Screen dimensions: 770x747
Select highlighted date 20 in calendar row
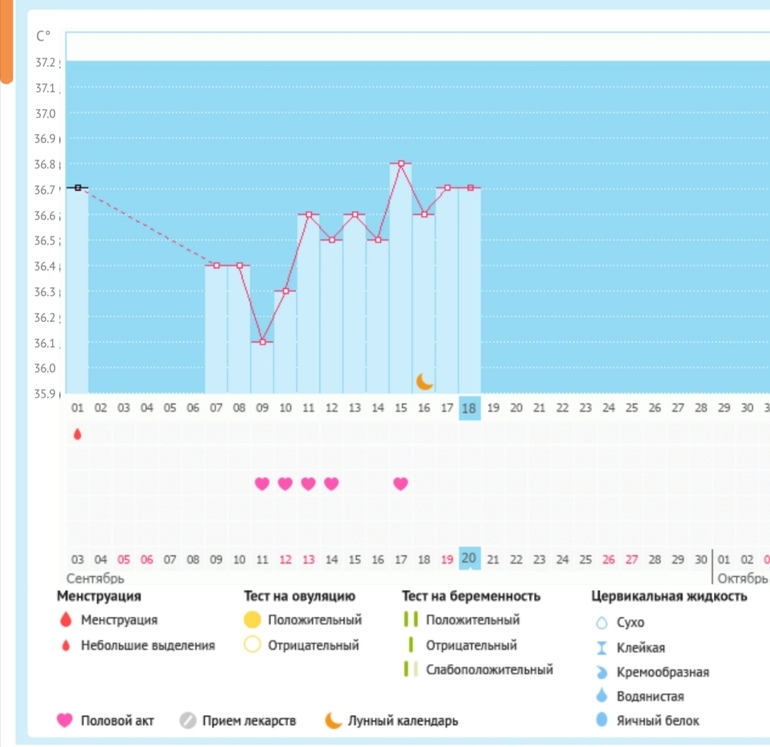click(x=469, y=558)
